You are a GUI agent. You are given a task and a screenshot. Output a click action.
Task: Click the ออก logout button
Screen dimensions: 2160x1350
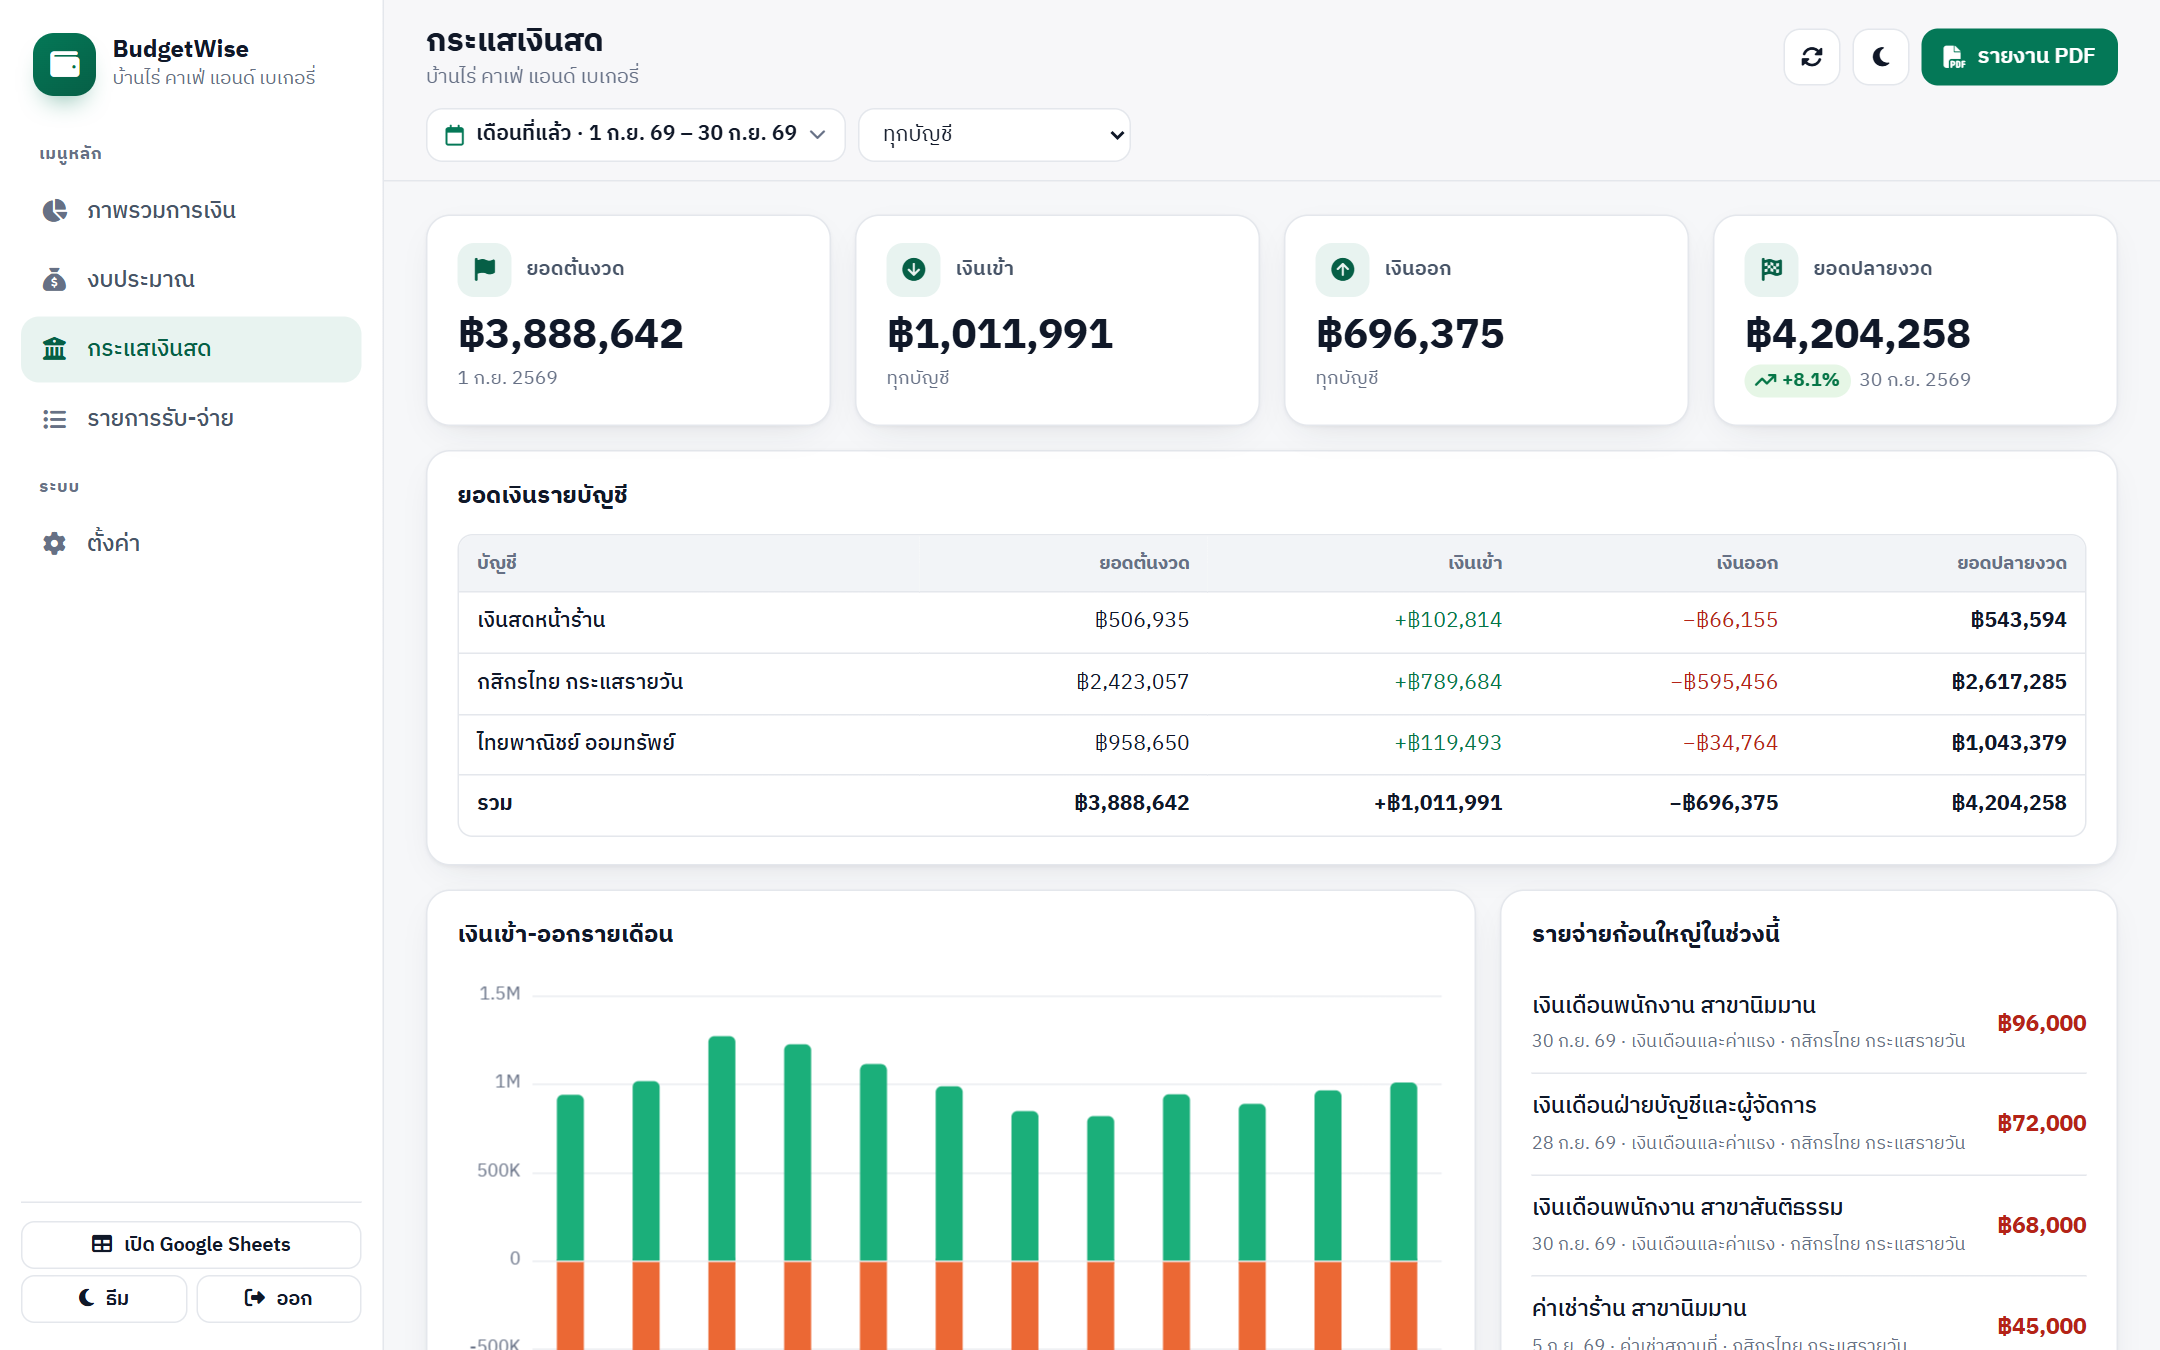pyautogui.click(x=278, y=1298)
